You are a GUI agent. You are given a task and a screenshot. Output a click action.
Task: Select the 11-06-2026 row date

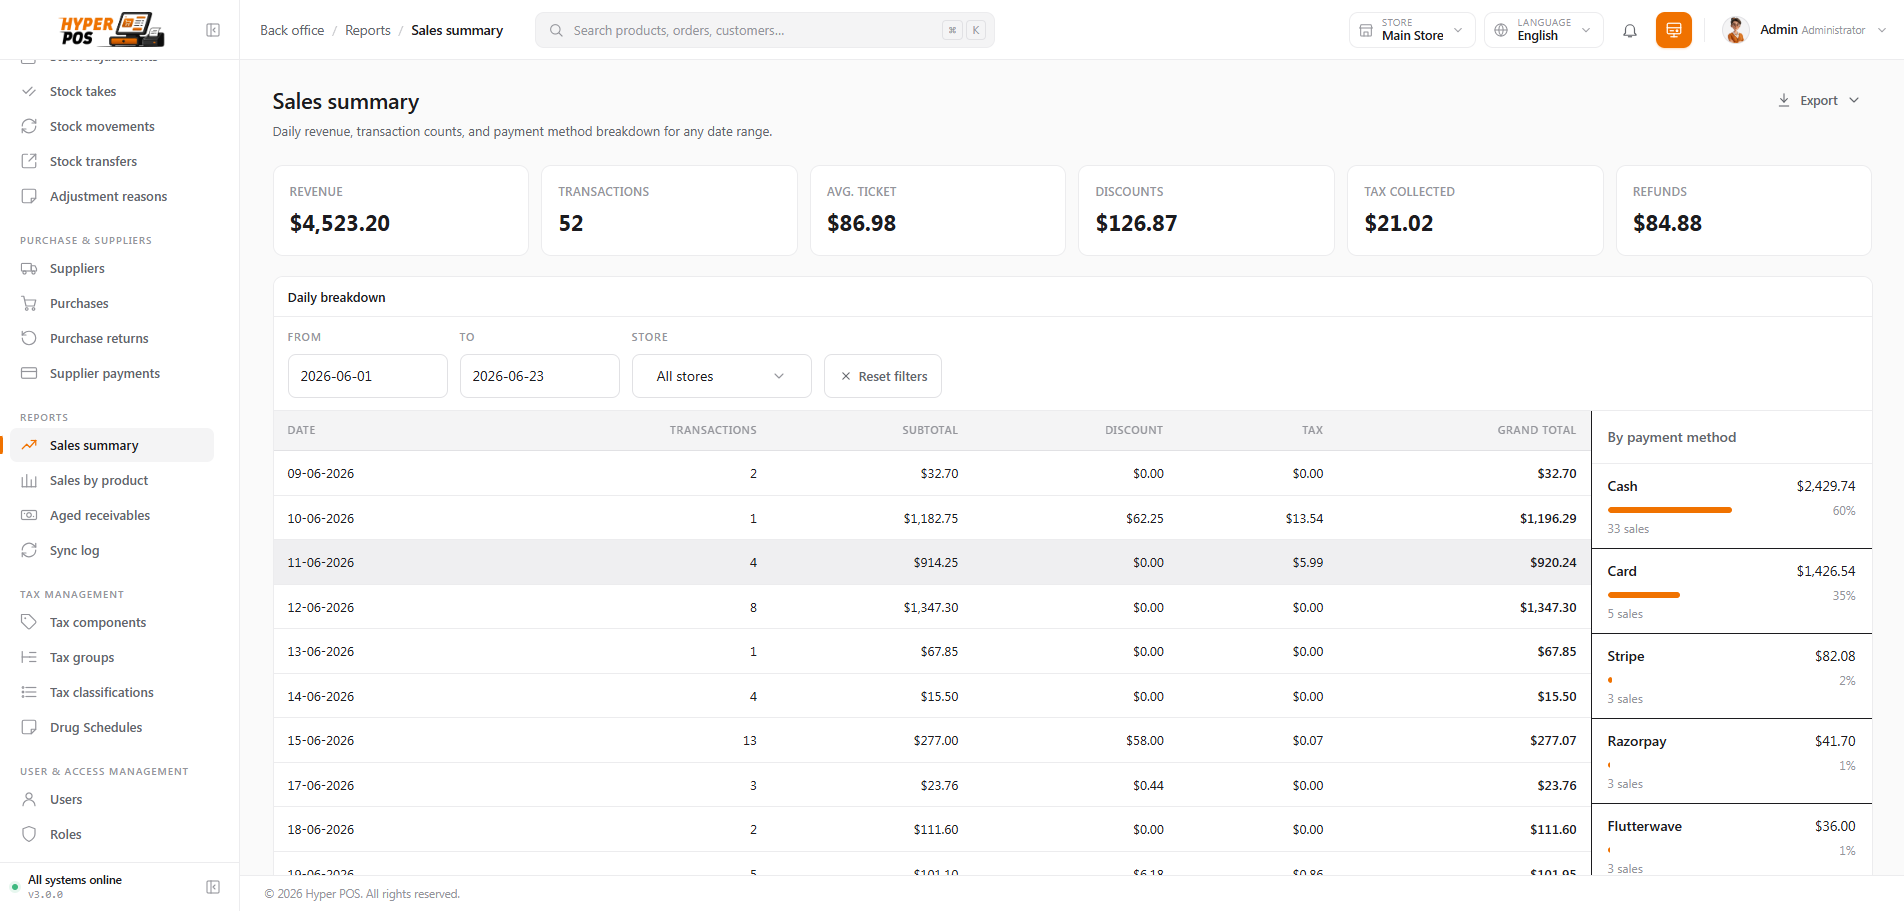tap(321, 562)
